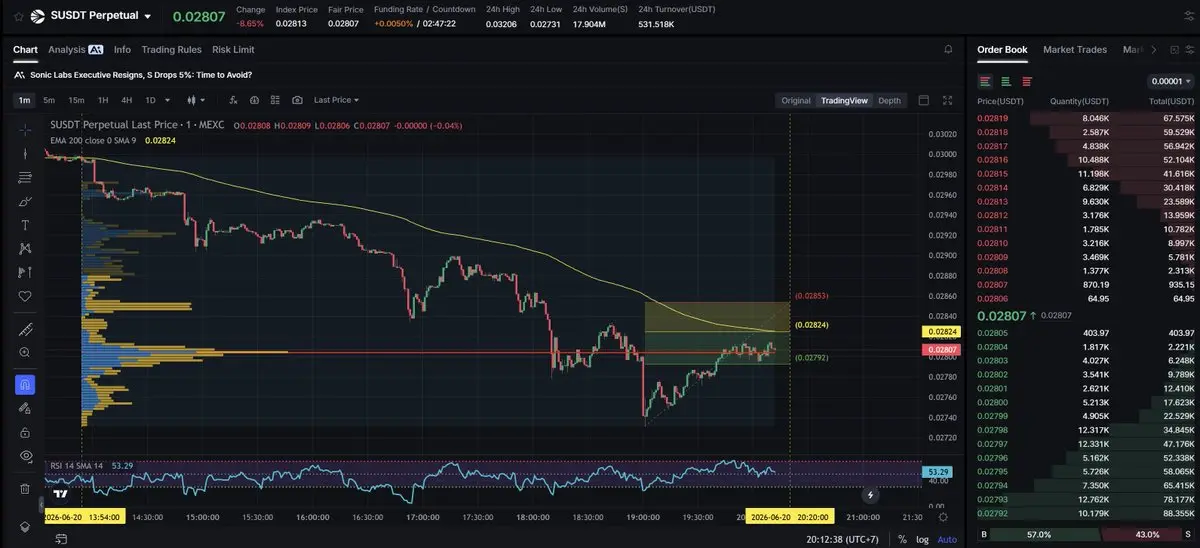Screen dimensions: 1200x548
Task: Open the Trading Rules tab
Action: pyautogui.click(x=171, y=49)
